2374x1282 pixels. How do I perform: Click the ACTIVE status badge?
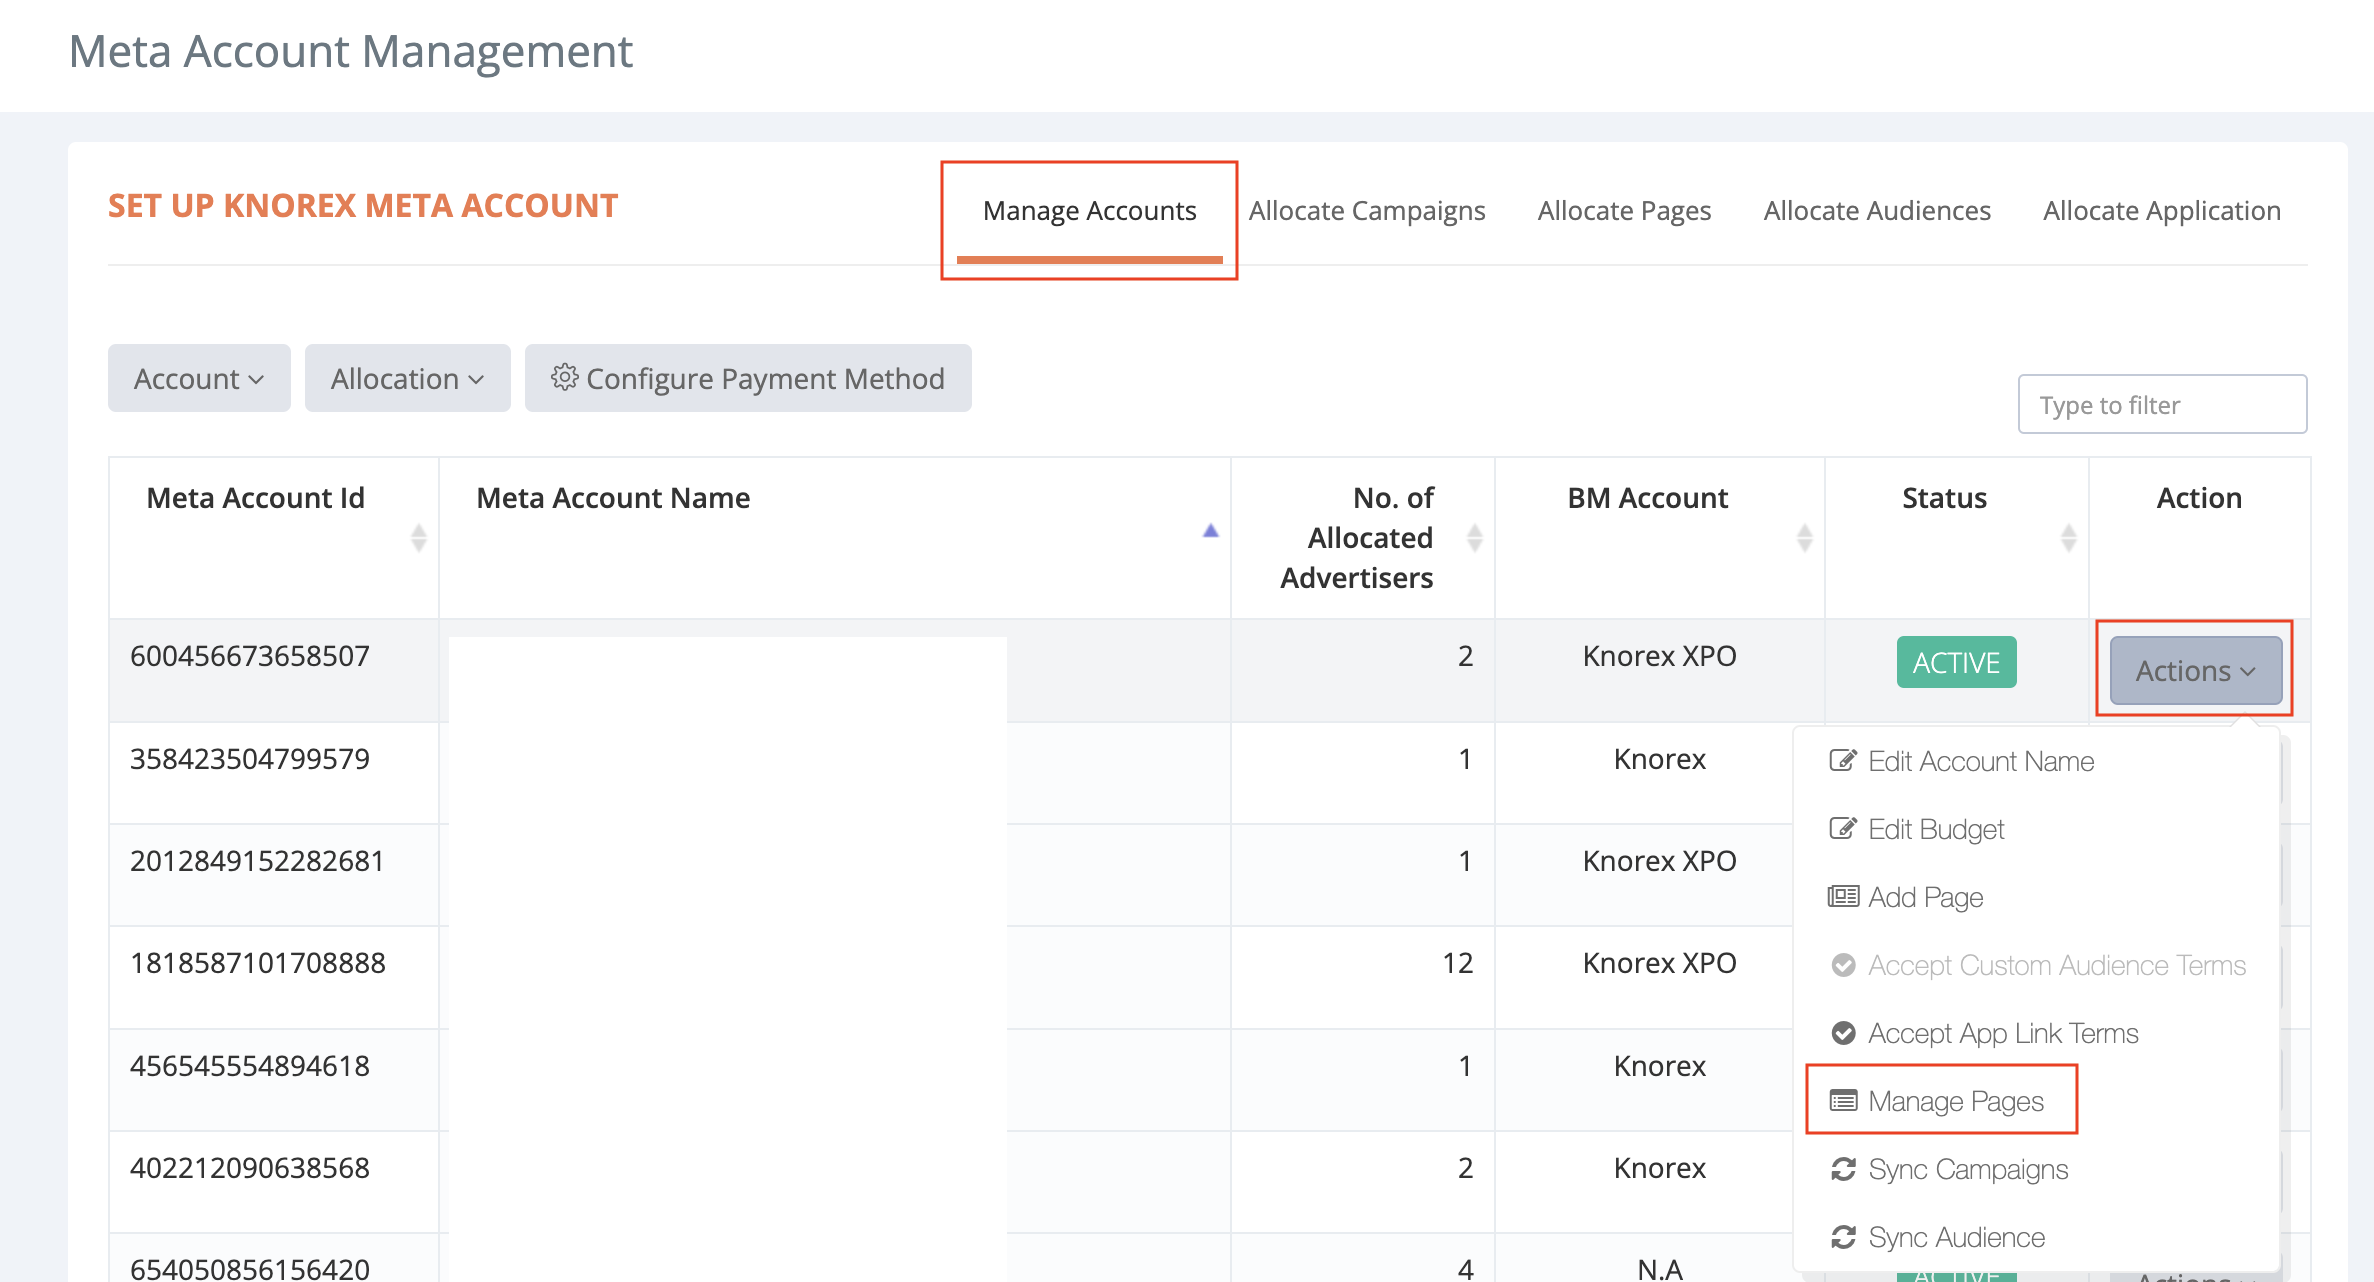[x=1955, y=661]
